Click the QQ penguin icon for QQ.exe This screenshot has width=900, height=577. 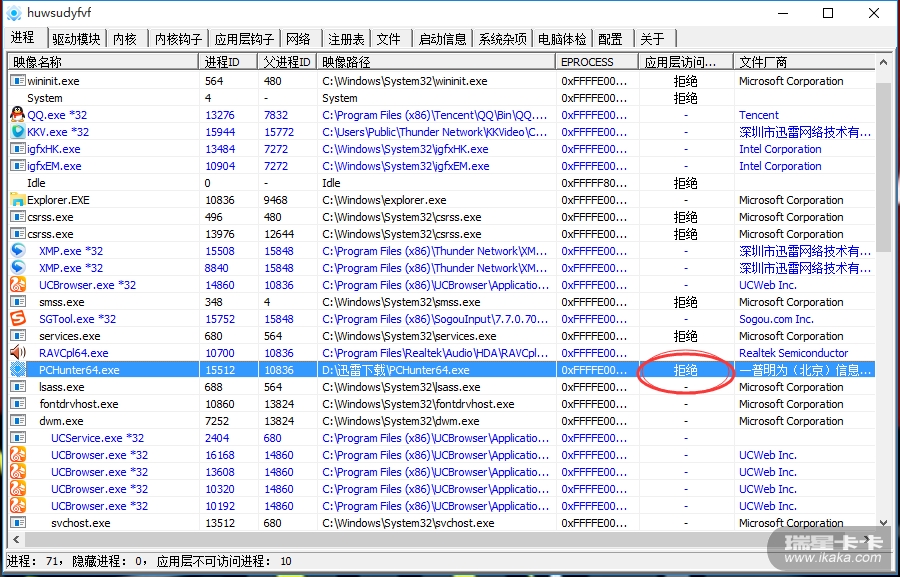click(x=18, y=114)
